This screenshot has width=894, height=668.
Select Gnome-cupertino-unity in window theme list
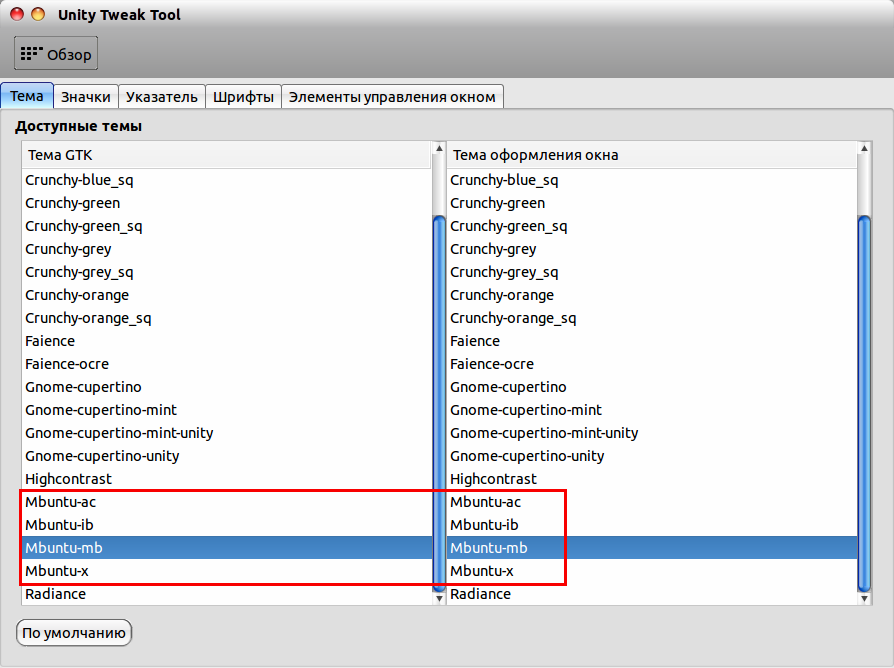652,456
